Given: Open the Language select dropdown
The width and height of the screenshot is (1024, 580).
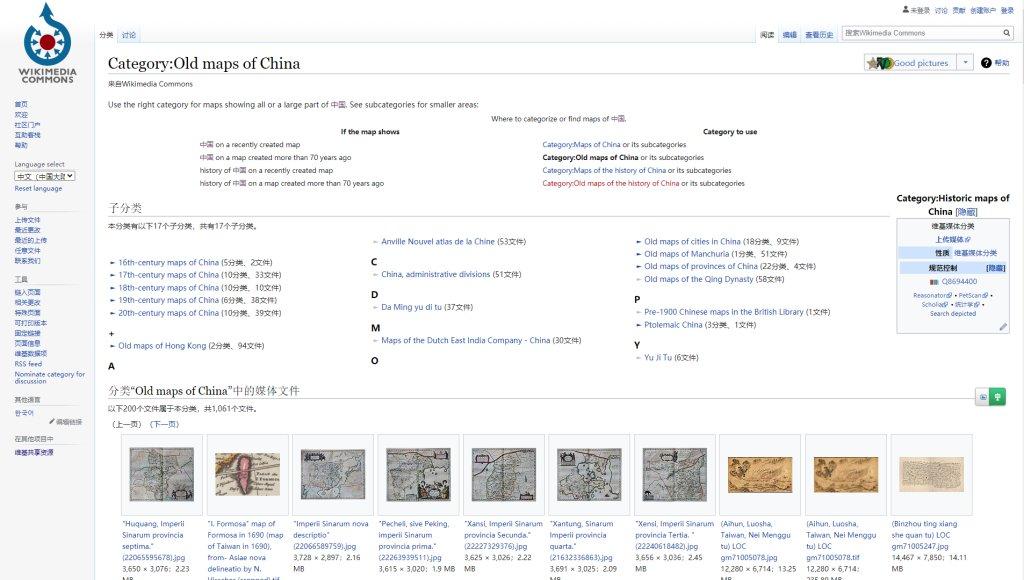Looking at the screenshot, I should [x=45, y=176].
